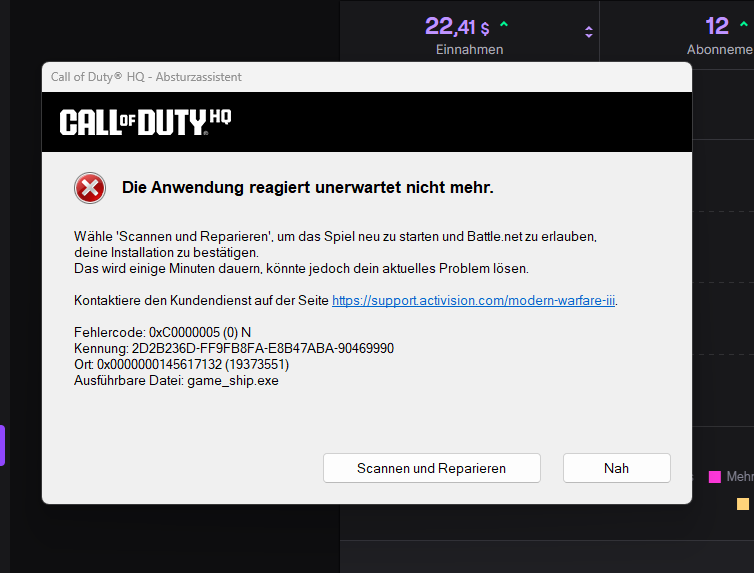Open the support.activision.com modern-warfare-iii link
754x573 pixels.
click(x=473, y=300)
